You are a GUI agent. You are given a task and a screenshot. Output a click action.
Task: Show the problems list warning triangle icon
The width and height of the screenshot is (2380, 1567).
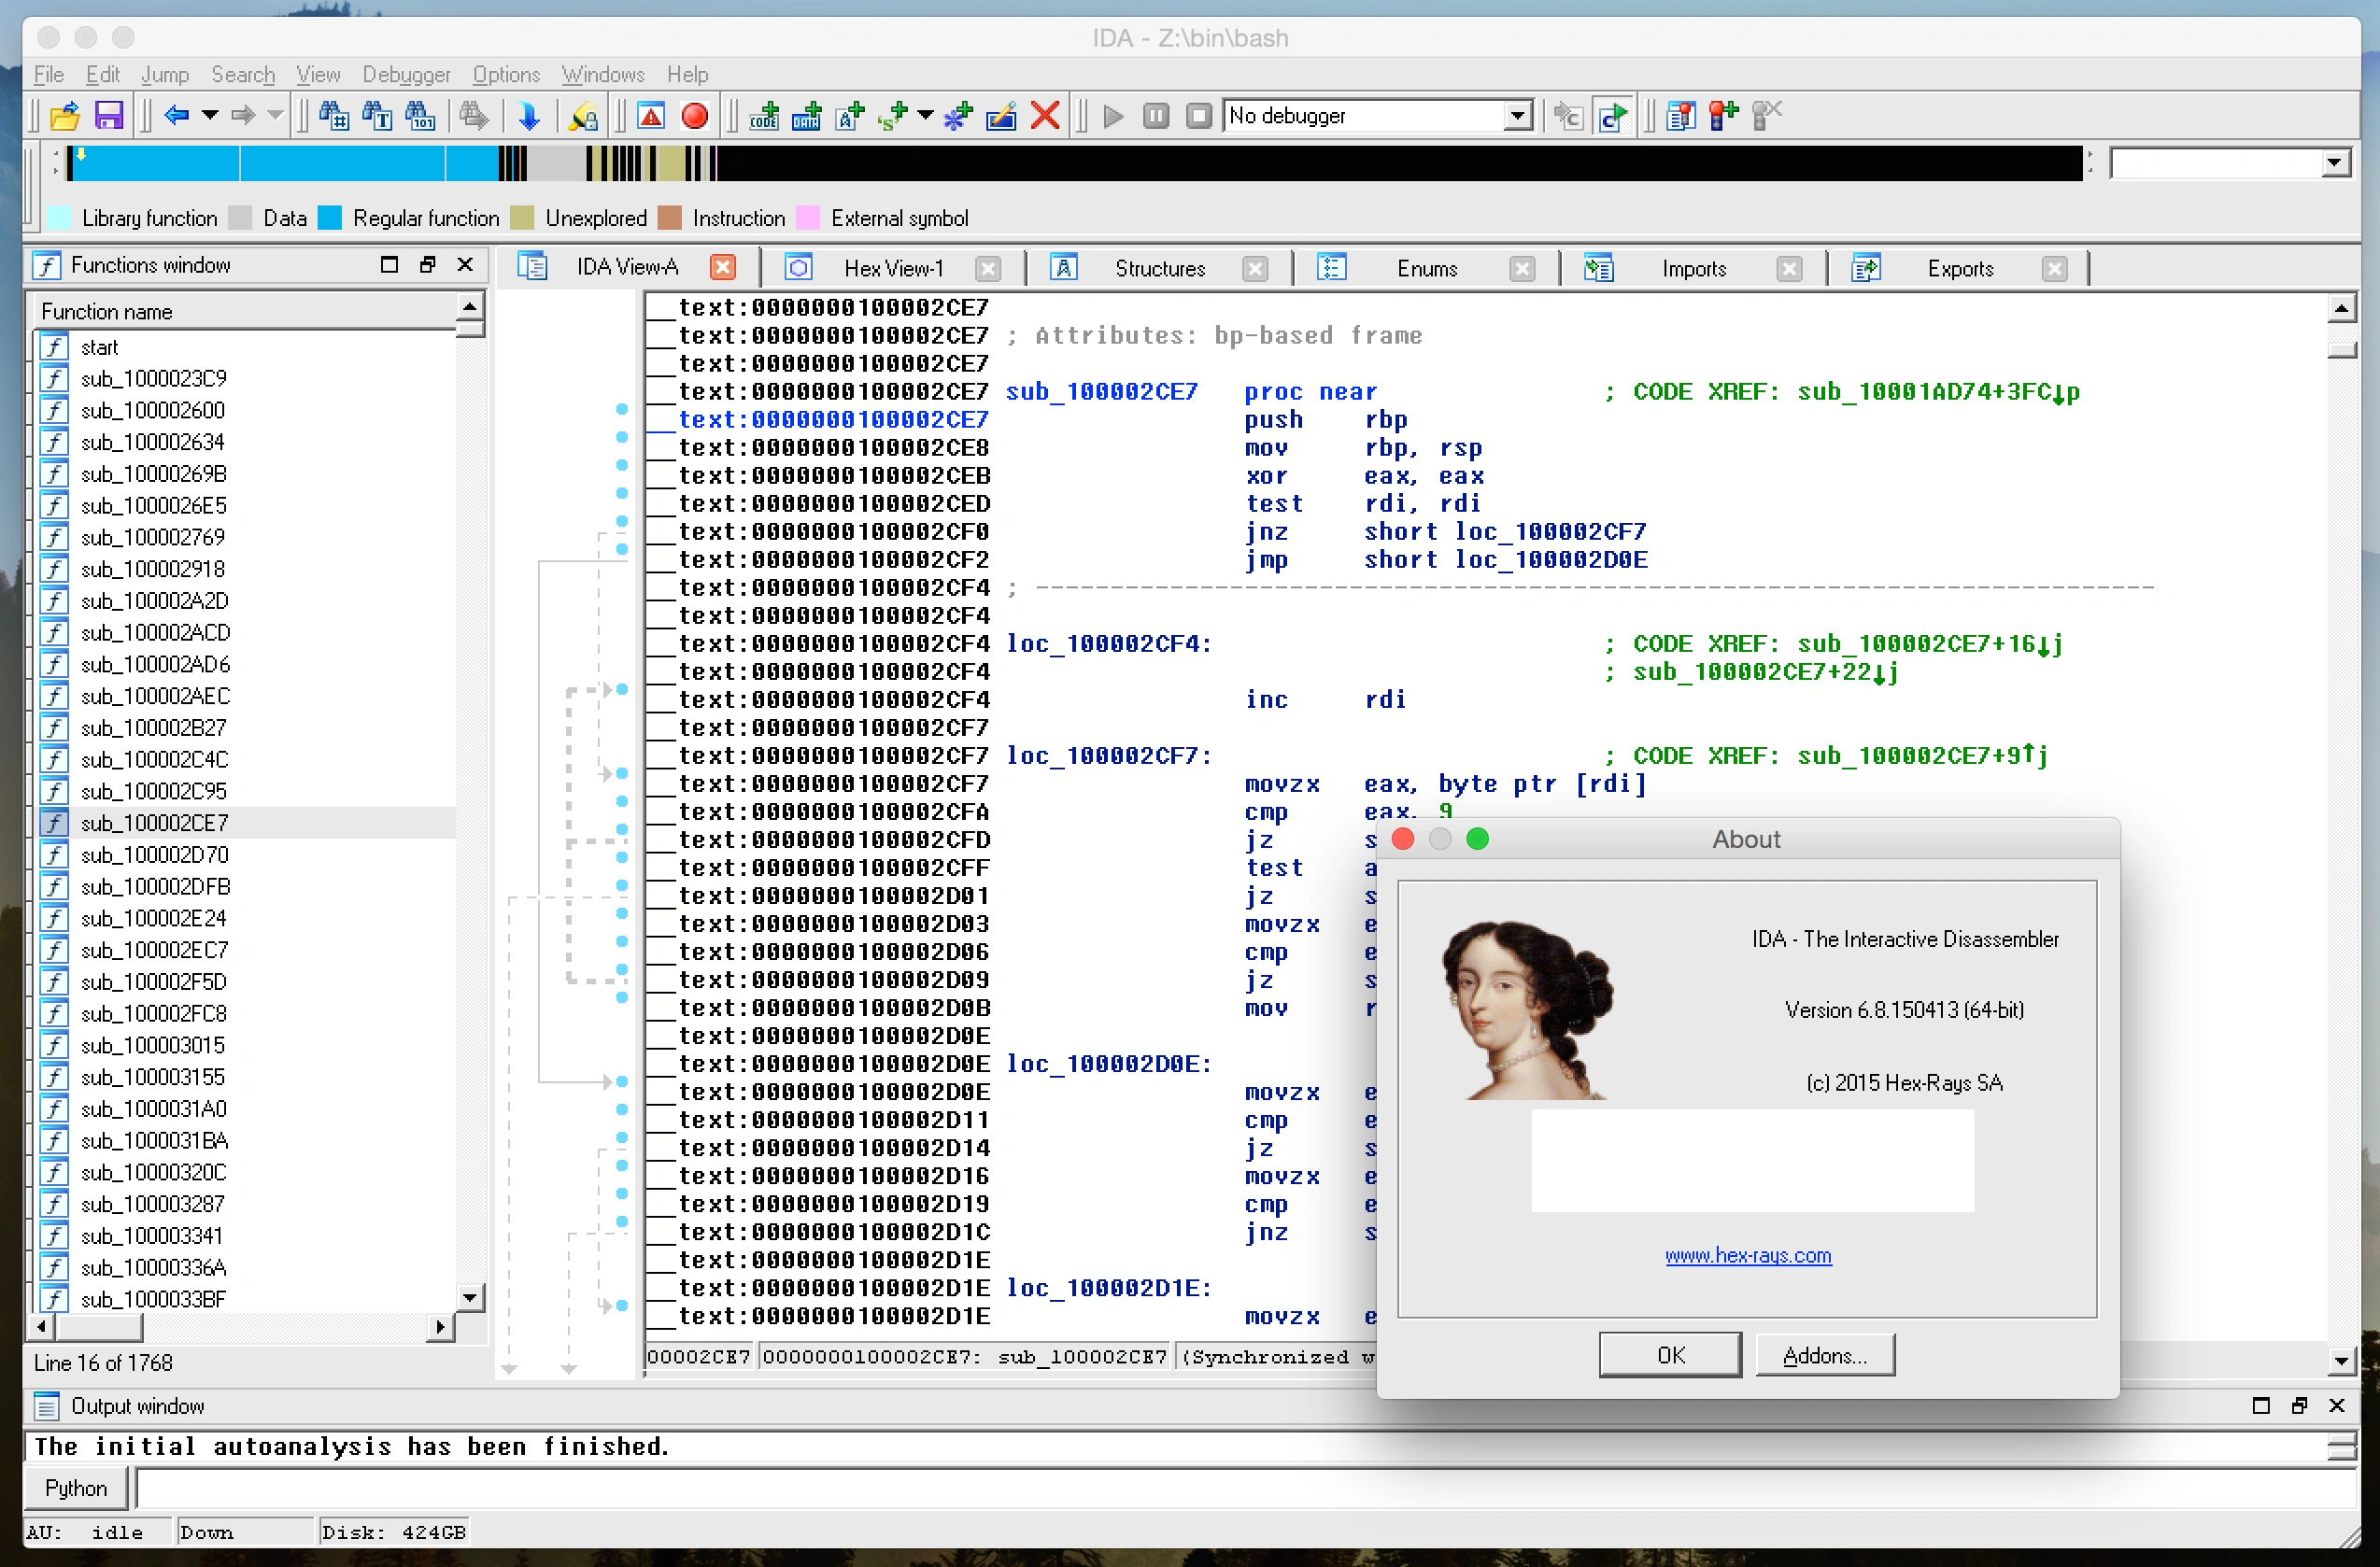653,115
